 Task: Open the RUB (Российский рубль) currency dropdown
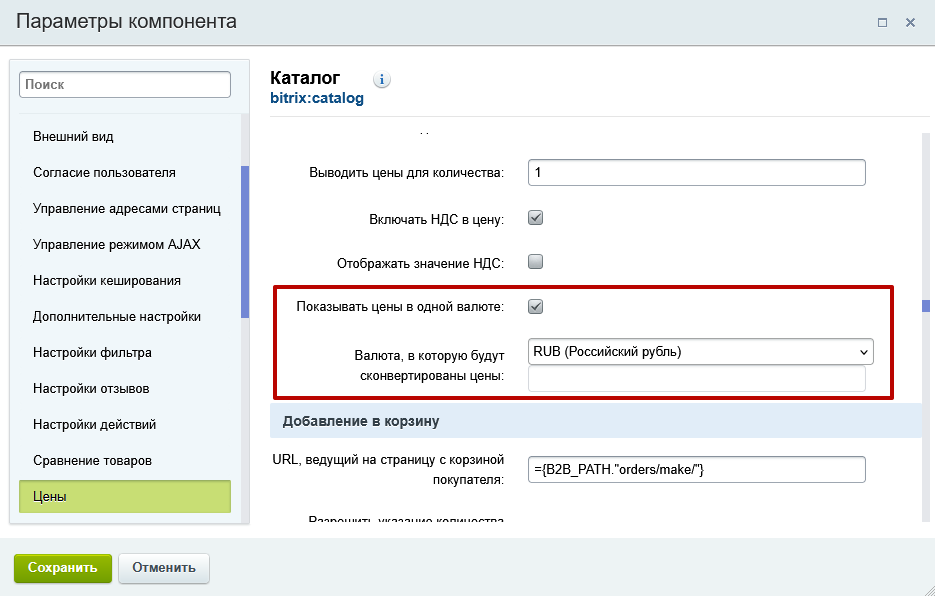pos(698,351)
